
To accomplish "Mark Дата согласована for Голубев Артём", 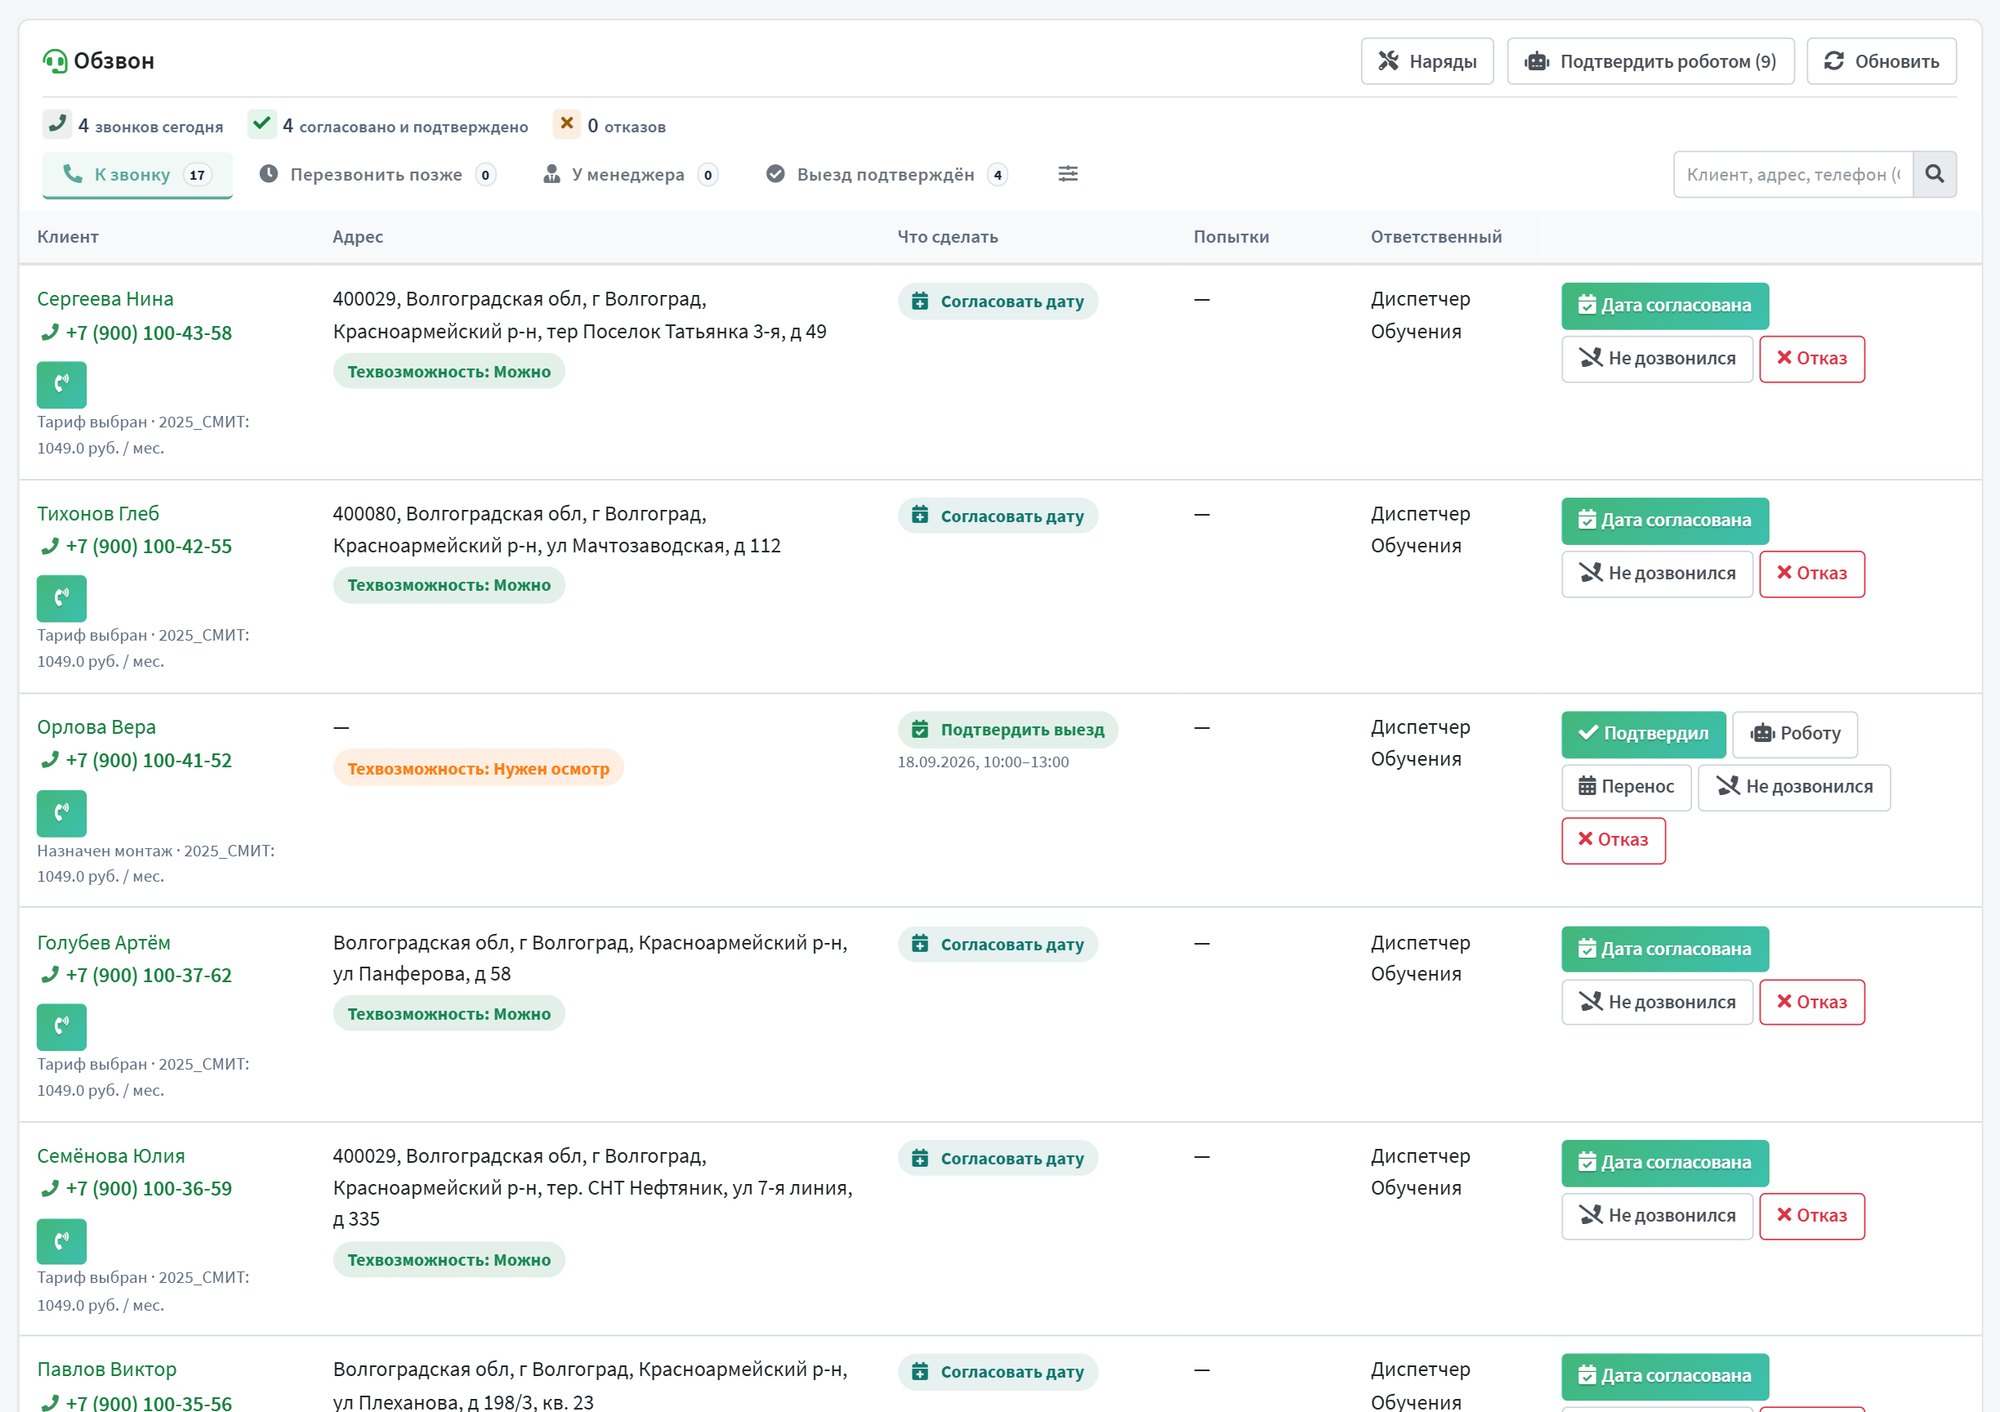I will tap(1665, 949).
